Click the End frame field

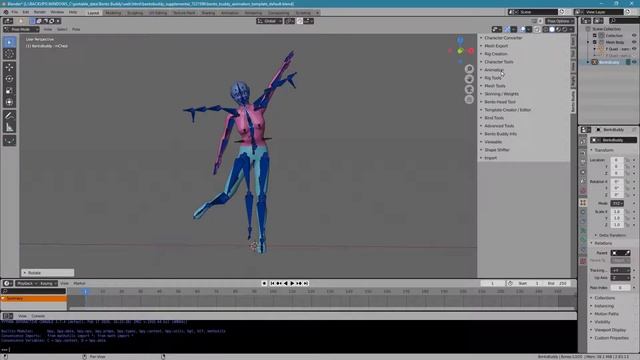tap(558, 283)
